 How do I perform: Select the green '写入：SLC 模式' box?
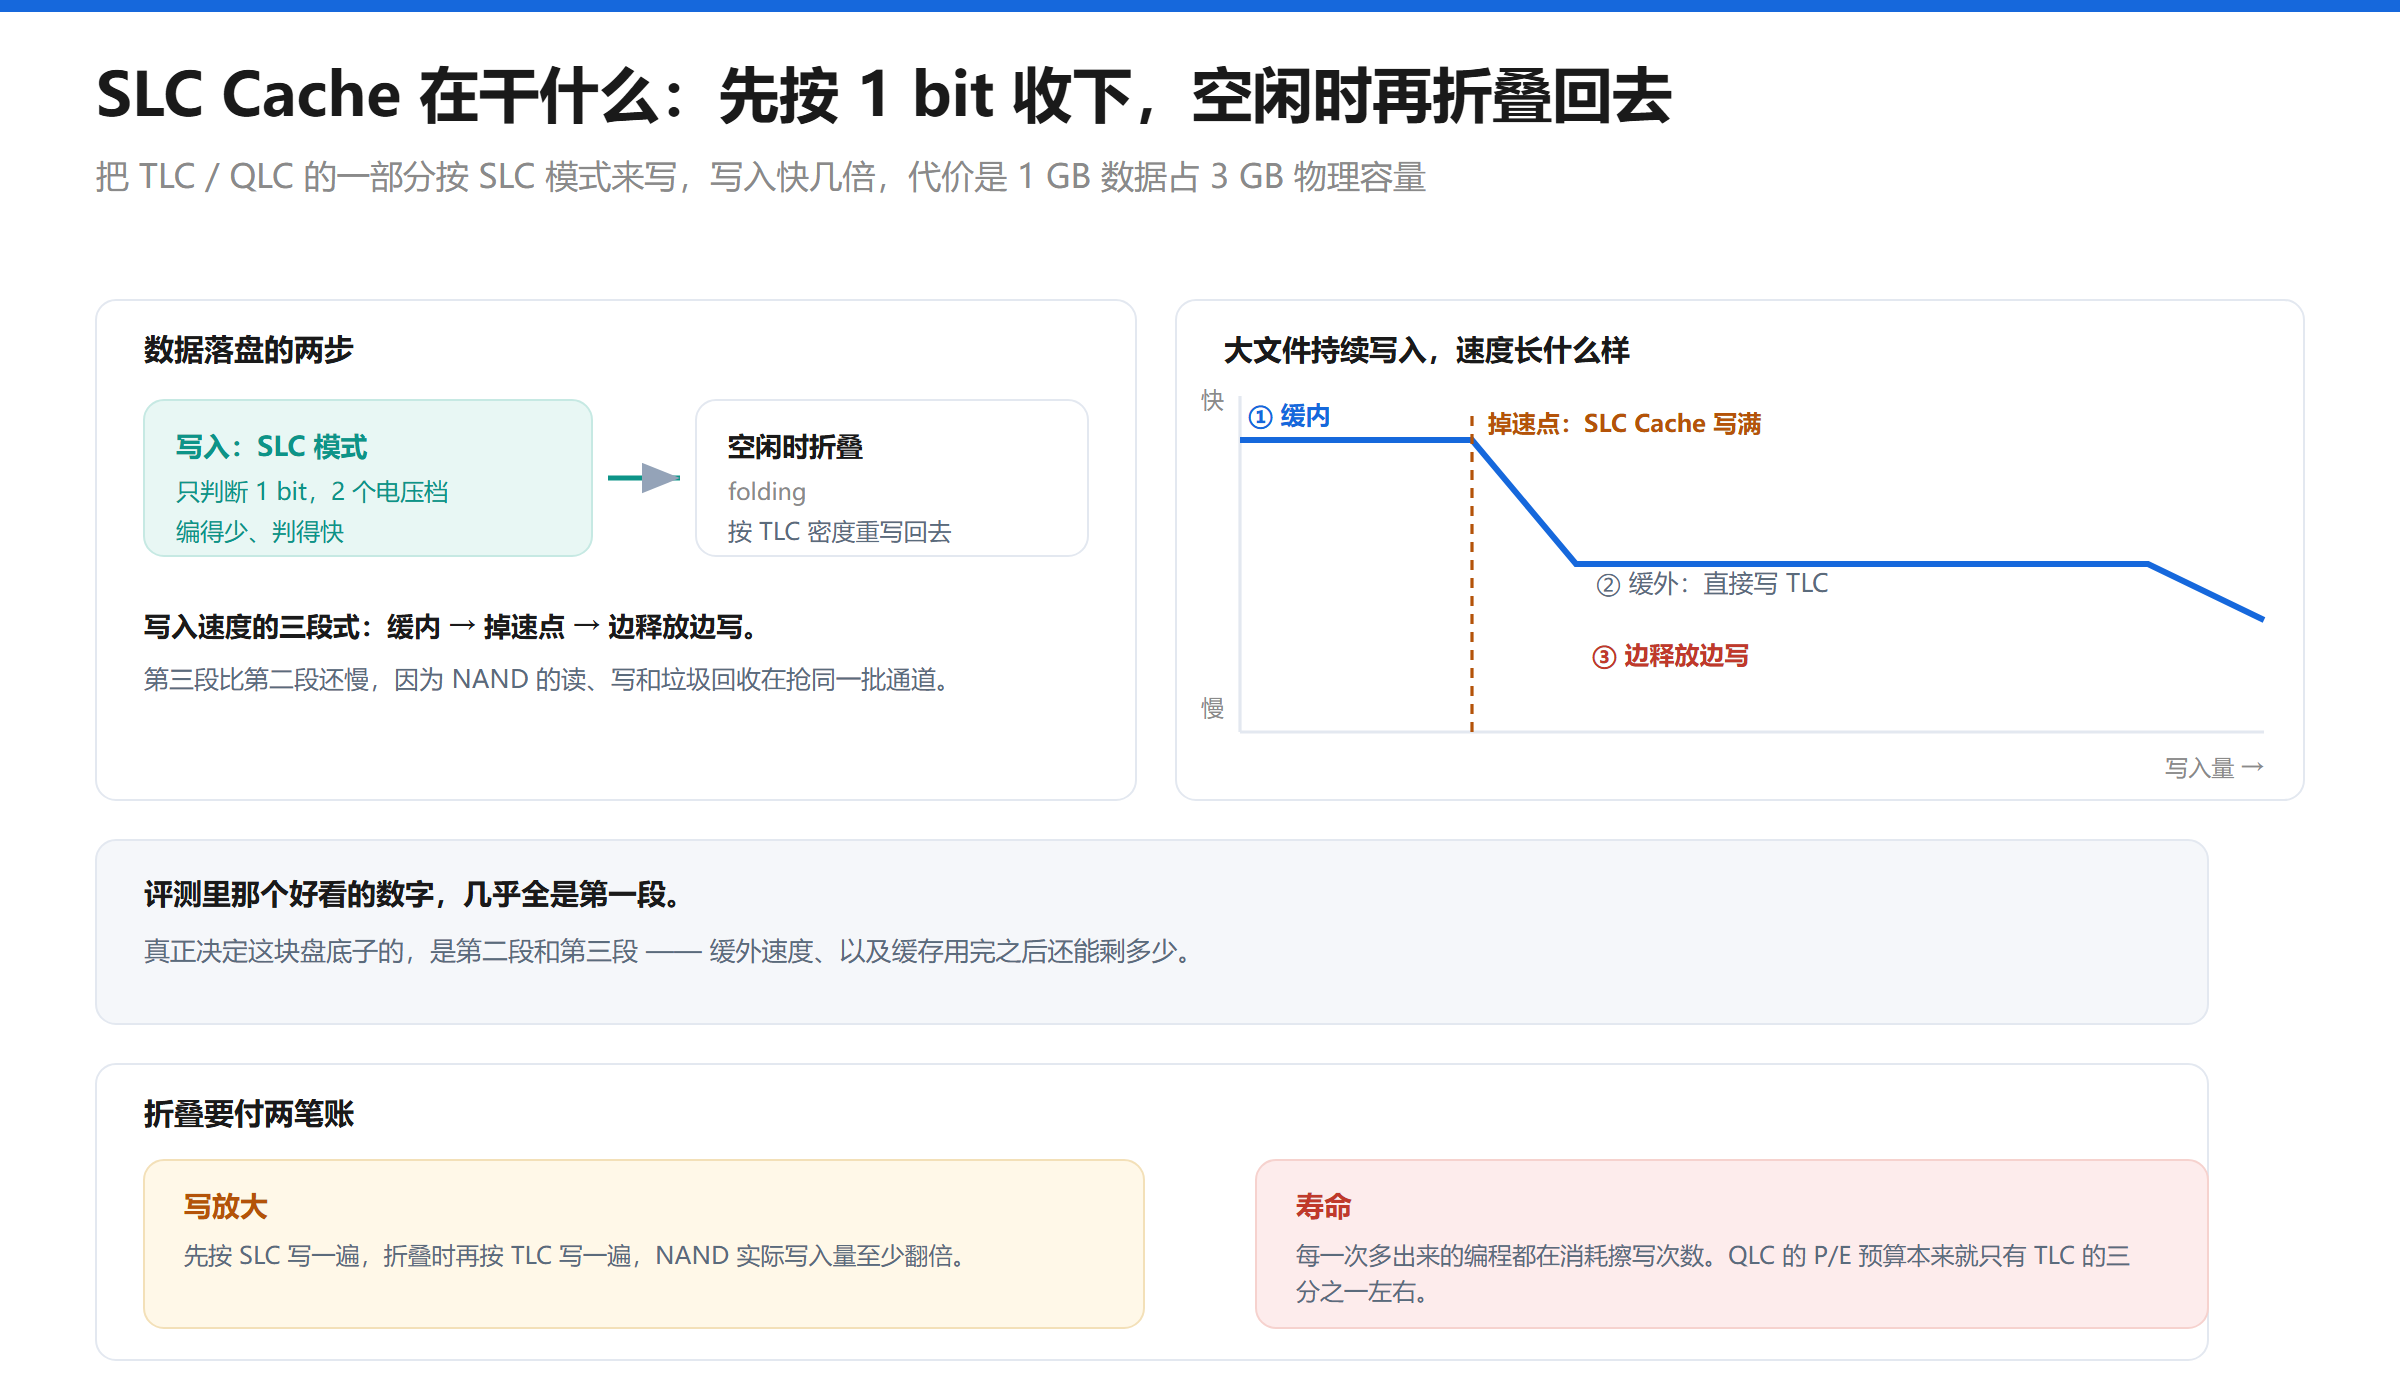[368, 478]
